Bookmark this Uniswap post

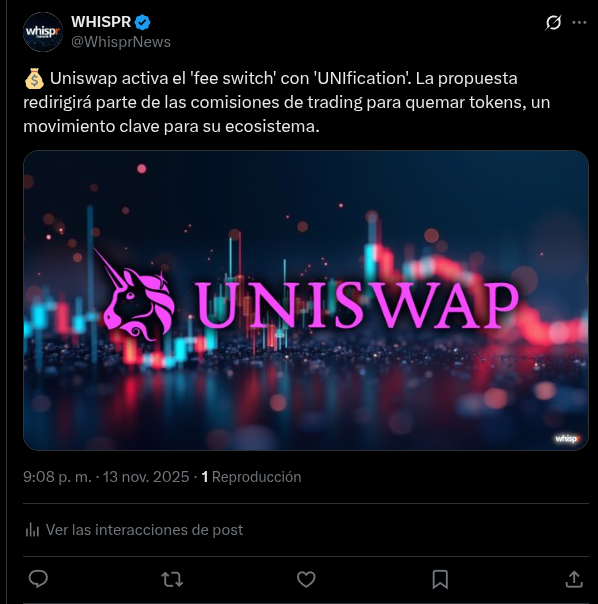(440, 579)
